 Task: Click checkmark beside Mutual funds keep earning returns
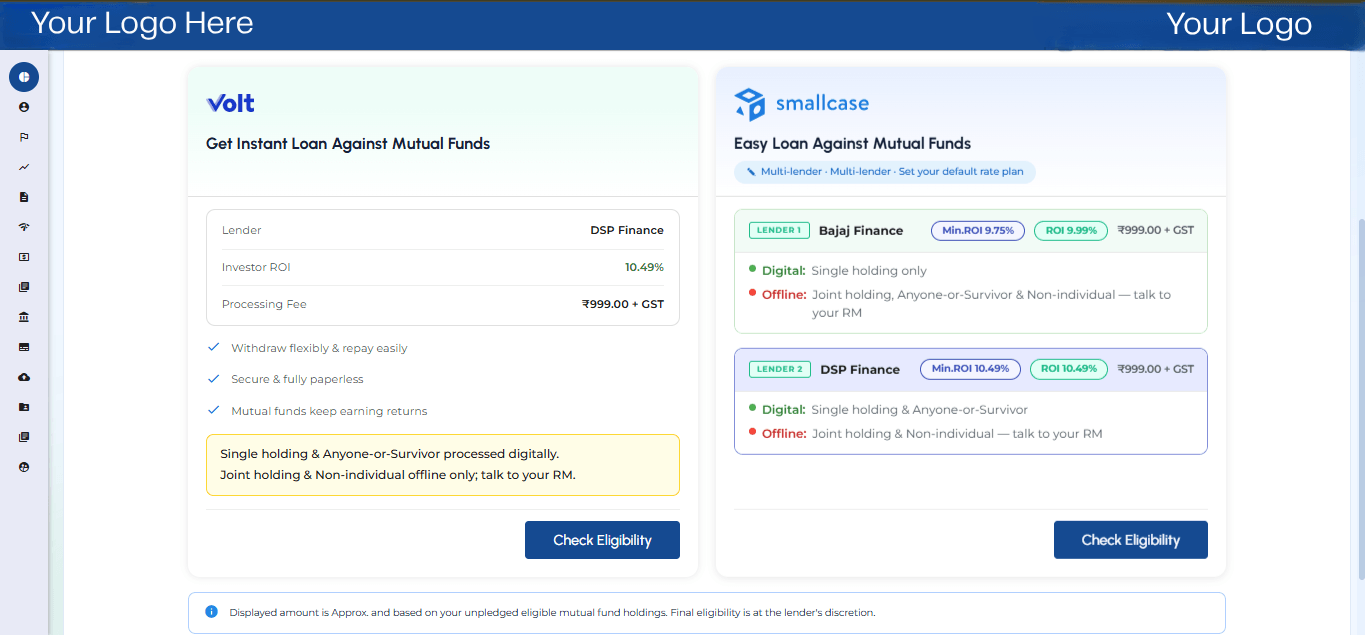(213, 410)
